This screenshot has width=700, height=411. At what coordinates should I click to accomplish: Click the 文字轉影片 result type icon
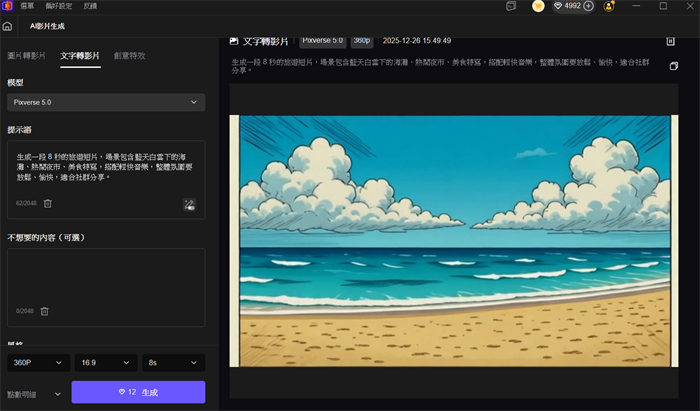(x=234, y=41)
